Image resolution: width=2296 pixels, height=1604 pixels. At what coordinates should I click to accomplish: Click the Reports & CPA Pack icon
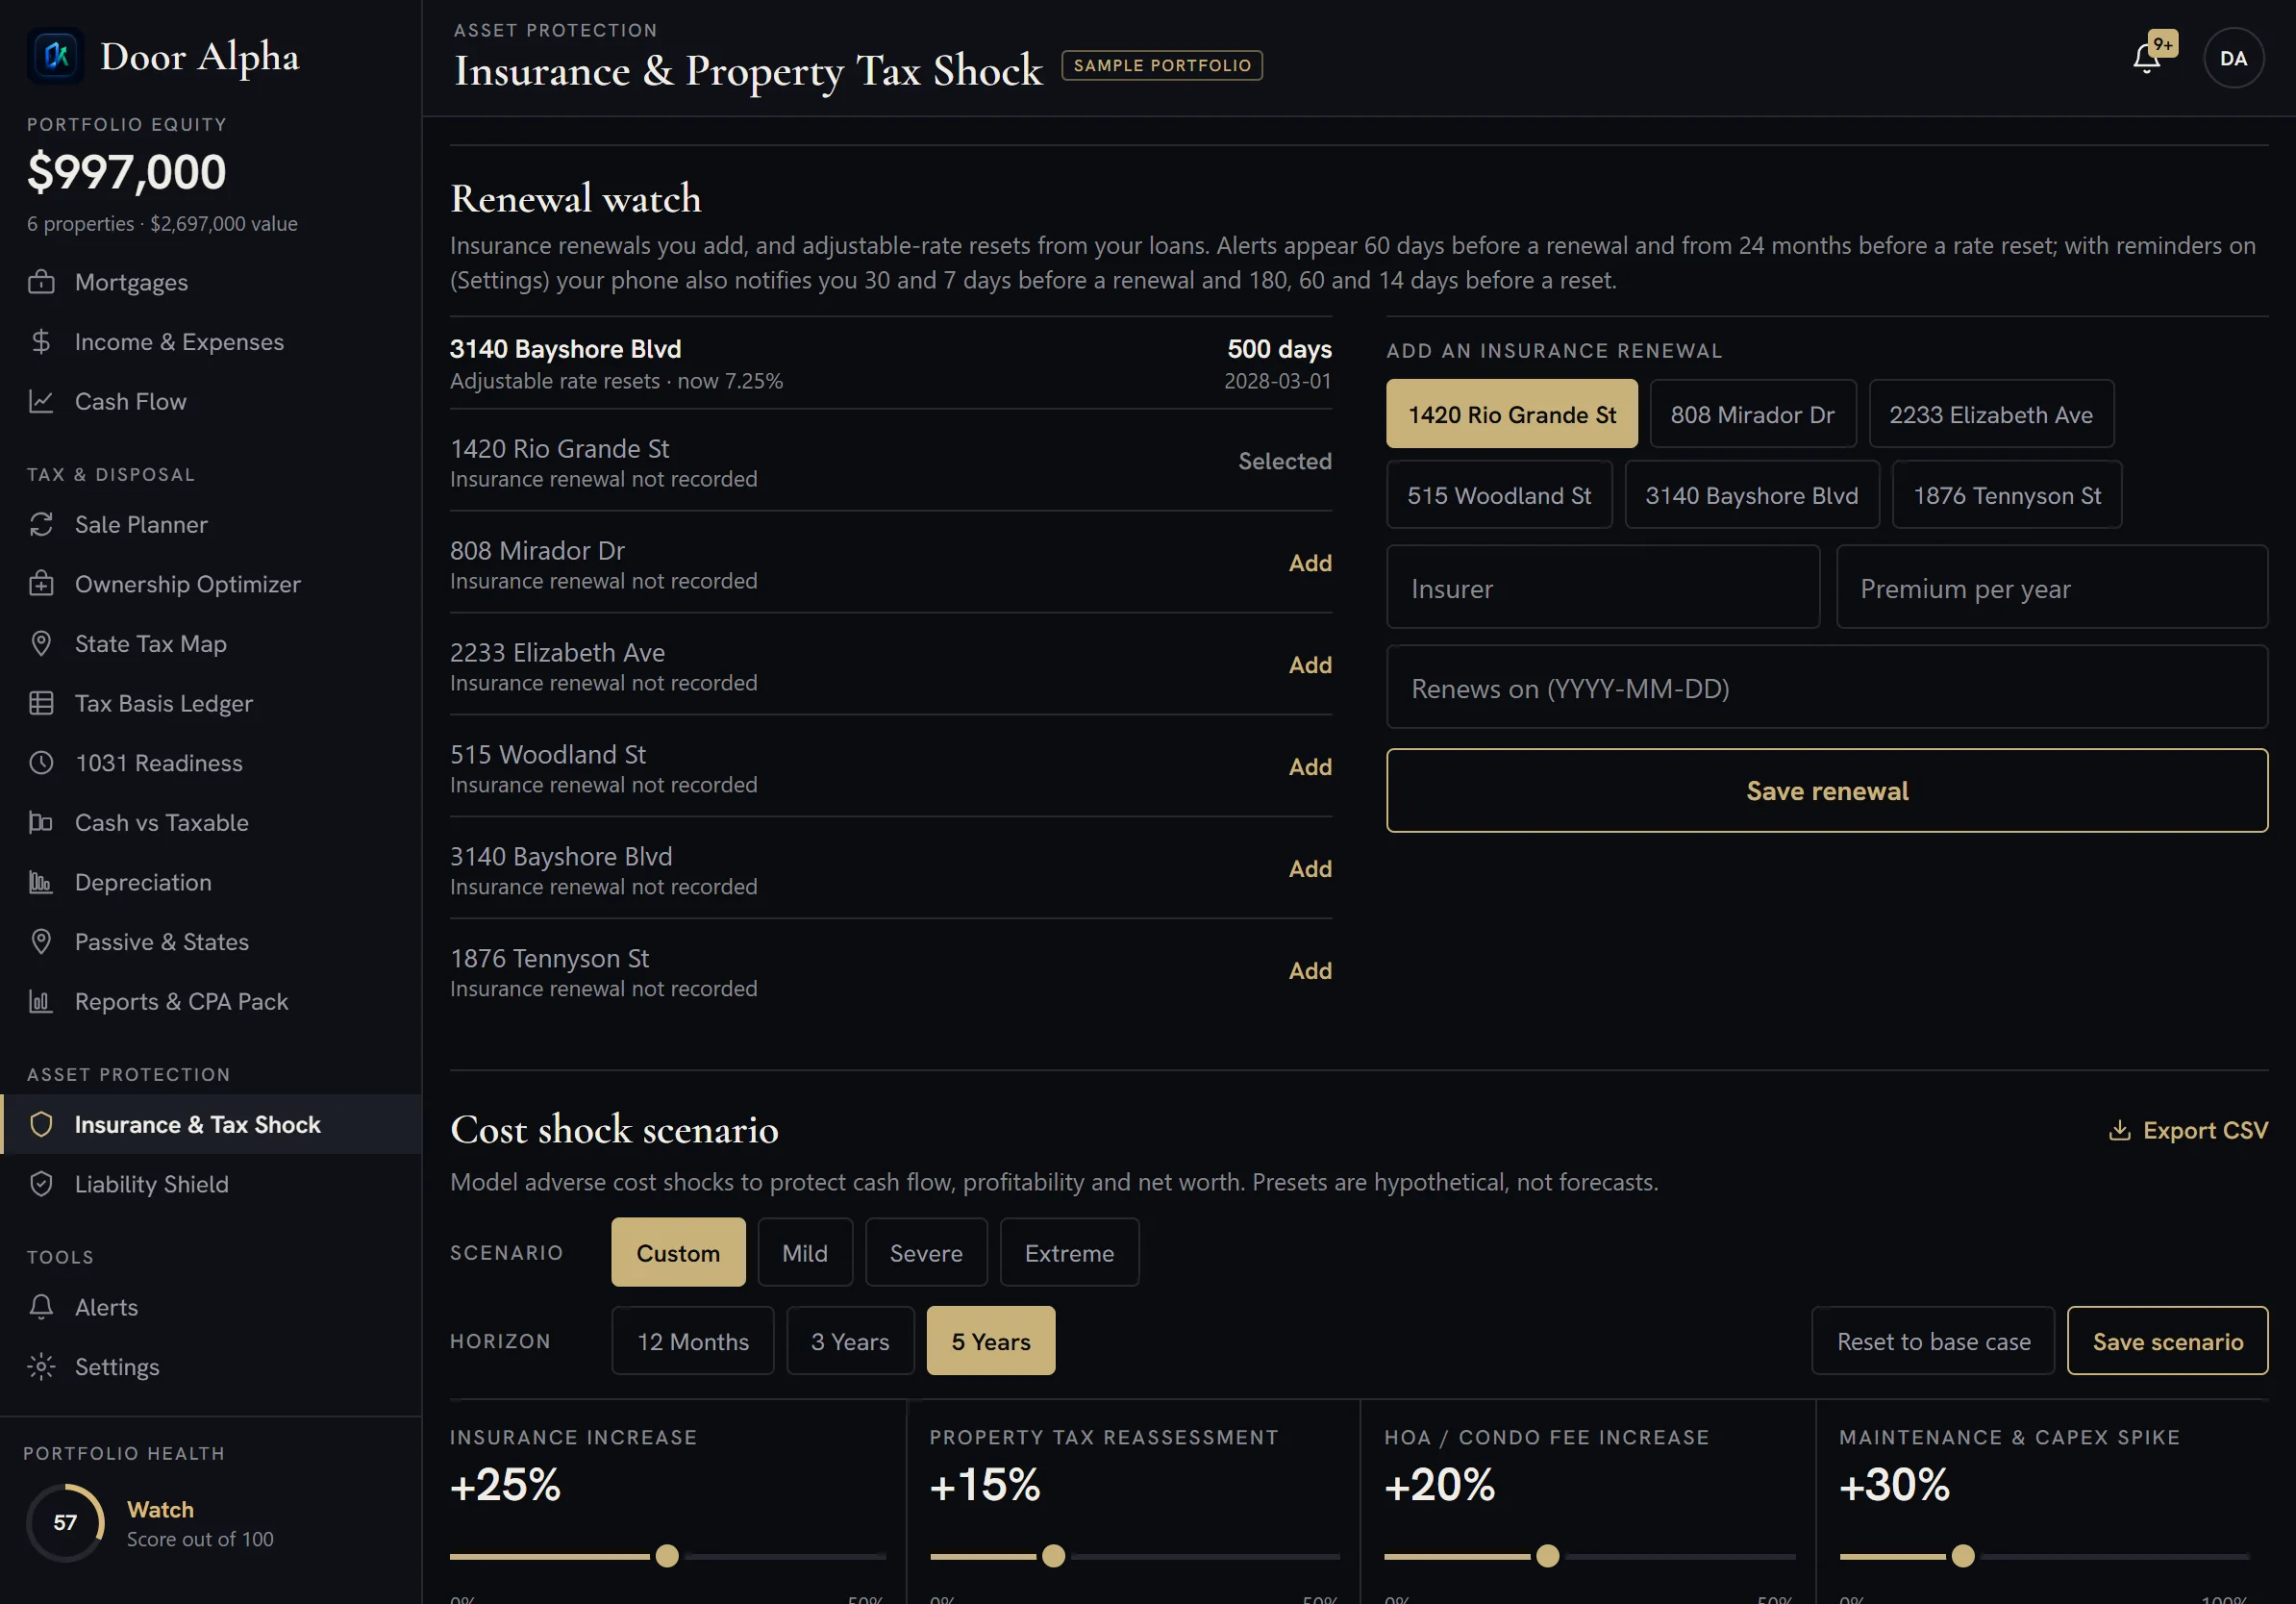(x=41, y=1001)
